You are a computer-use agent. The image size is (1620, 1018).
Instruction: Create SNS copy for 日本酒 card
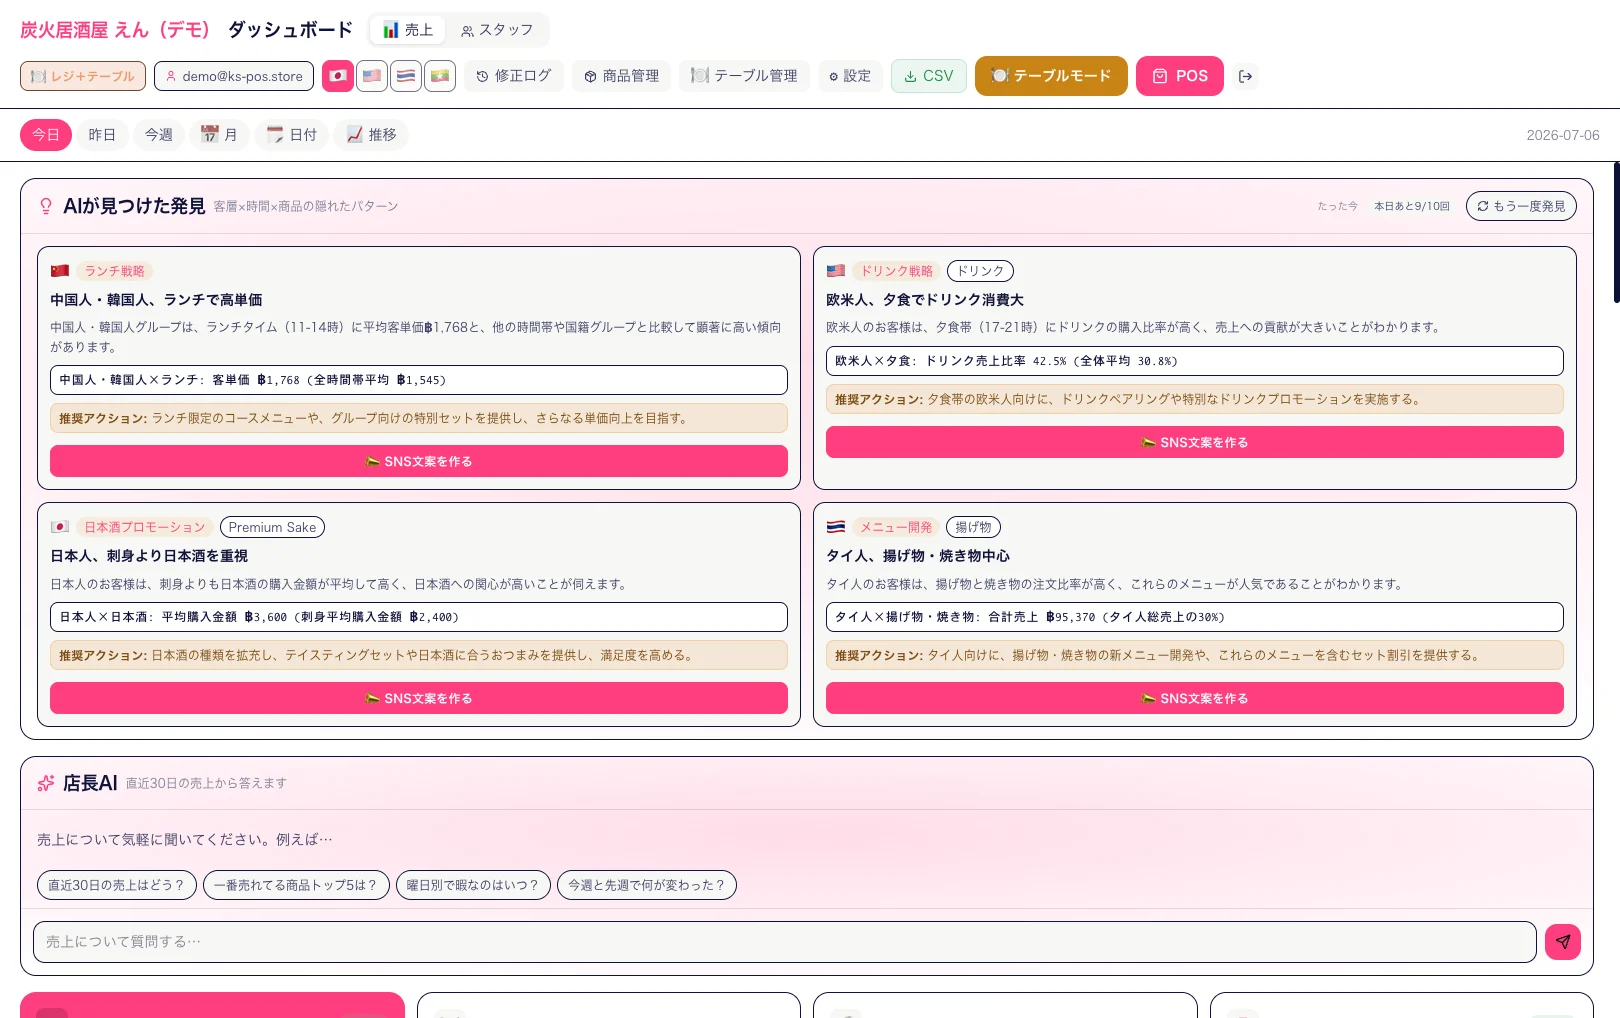tap(419, 698)
